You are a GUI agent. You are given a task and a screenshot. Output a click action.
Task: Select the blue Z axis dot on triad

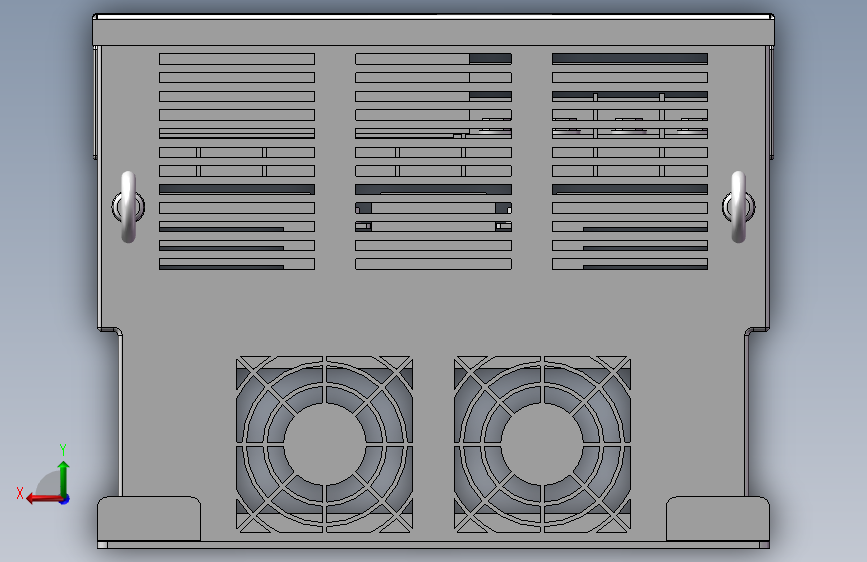65,499
